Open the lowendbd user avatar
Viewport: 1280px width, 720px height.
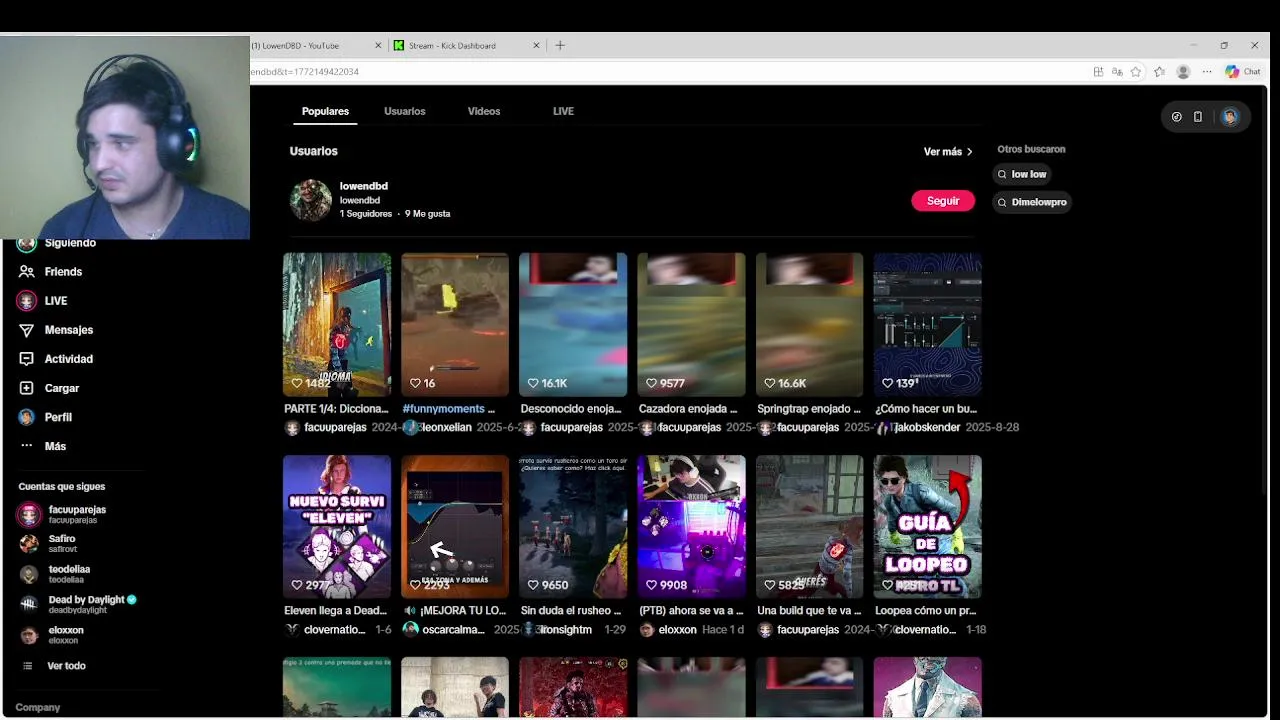[310, 200]
